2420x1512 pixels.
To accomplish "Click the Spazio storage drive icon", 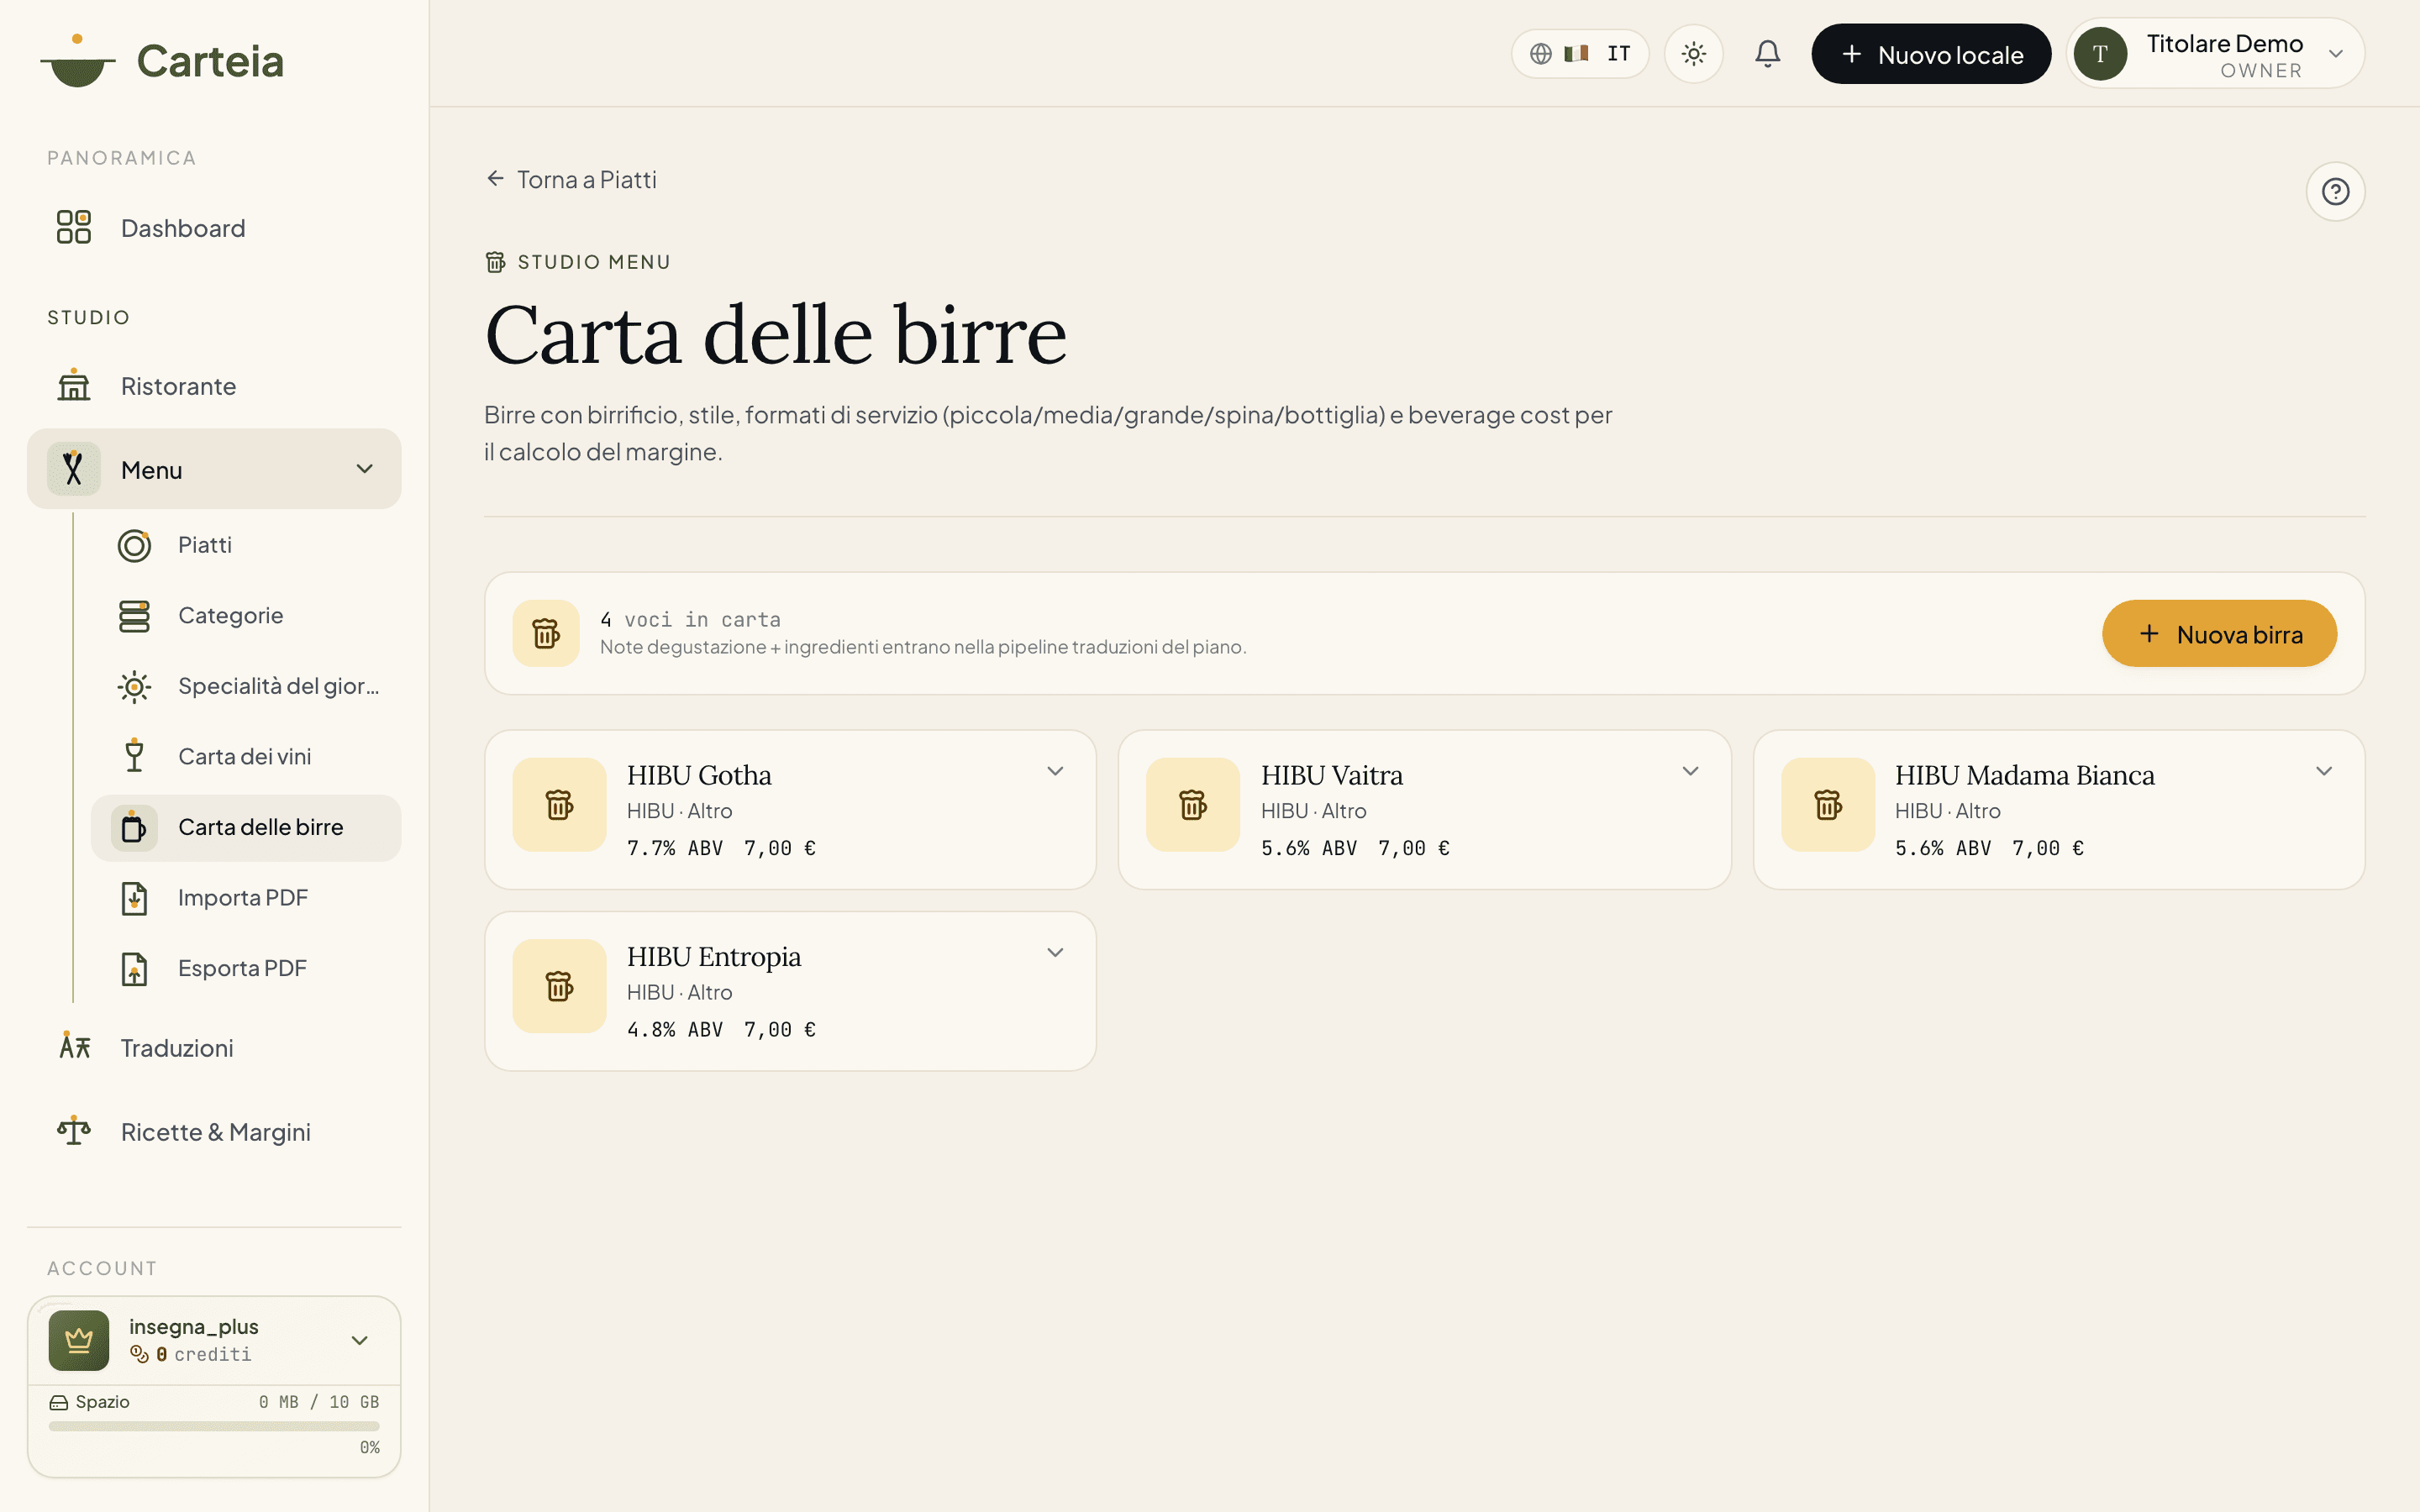I will tap(59, 1402).
